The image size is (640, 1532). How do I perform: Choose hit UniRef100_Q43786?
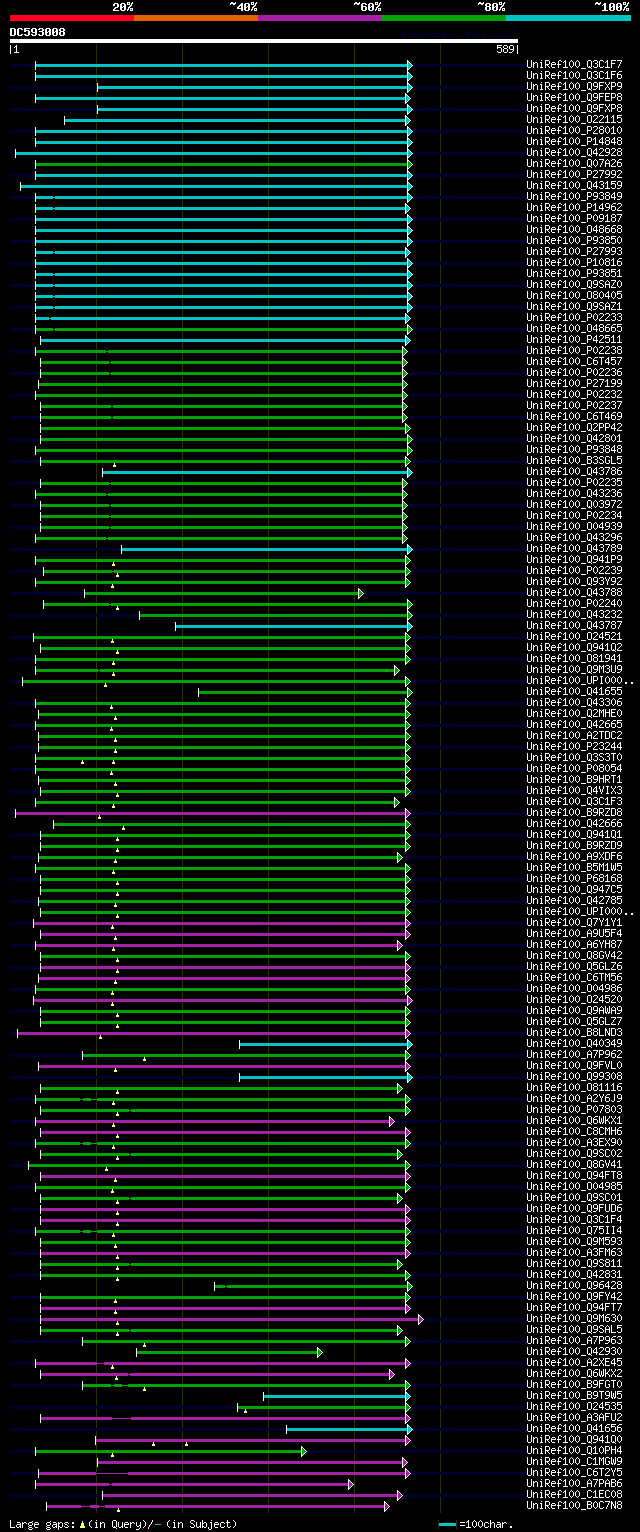pos(574,471)
